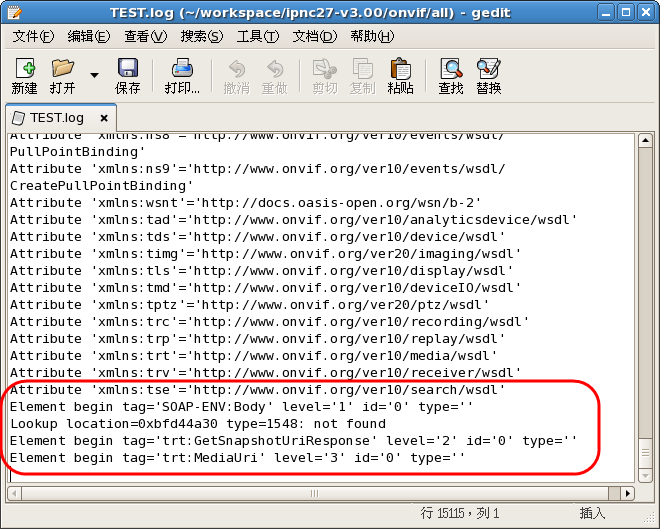Click the 'xmlns:timg' imaging wsdl line
This screenshot has height=529, width=660.
tap(265, 254)
